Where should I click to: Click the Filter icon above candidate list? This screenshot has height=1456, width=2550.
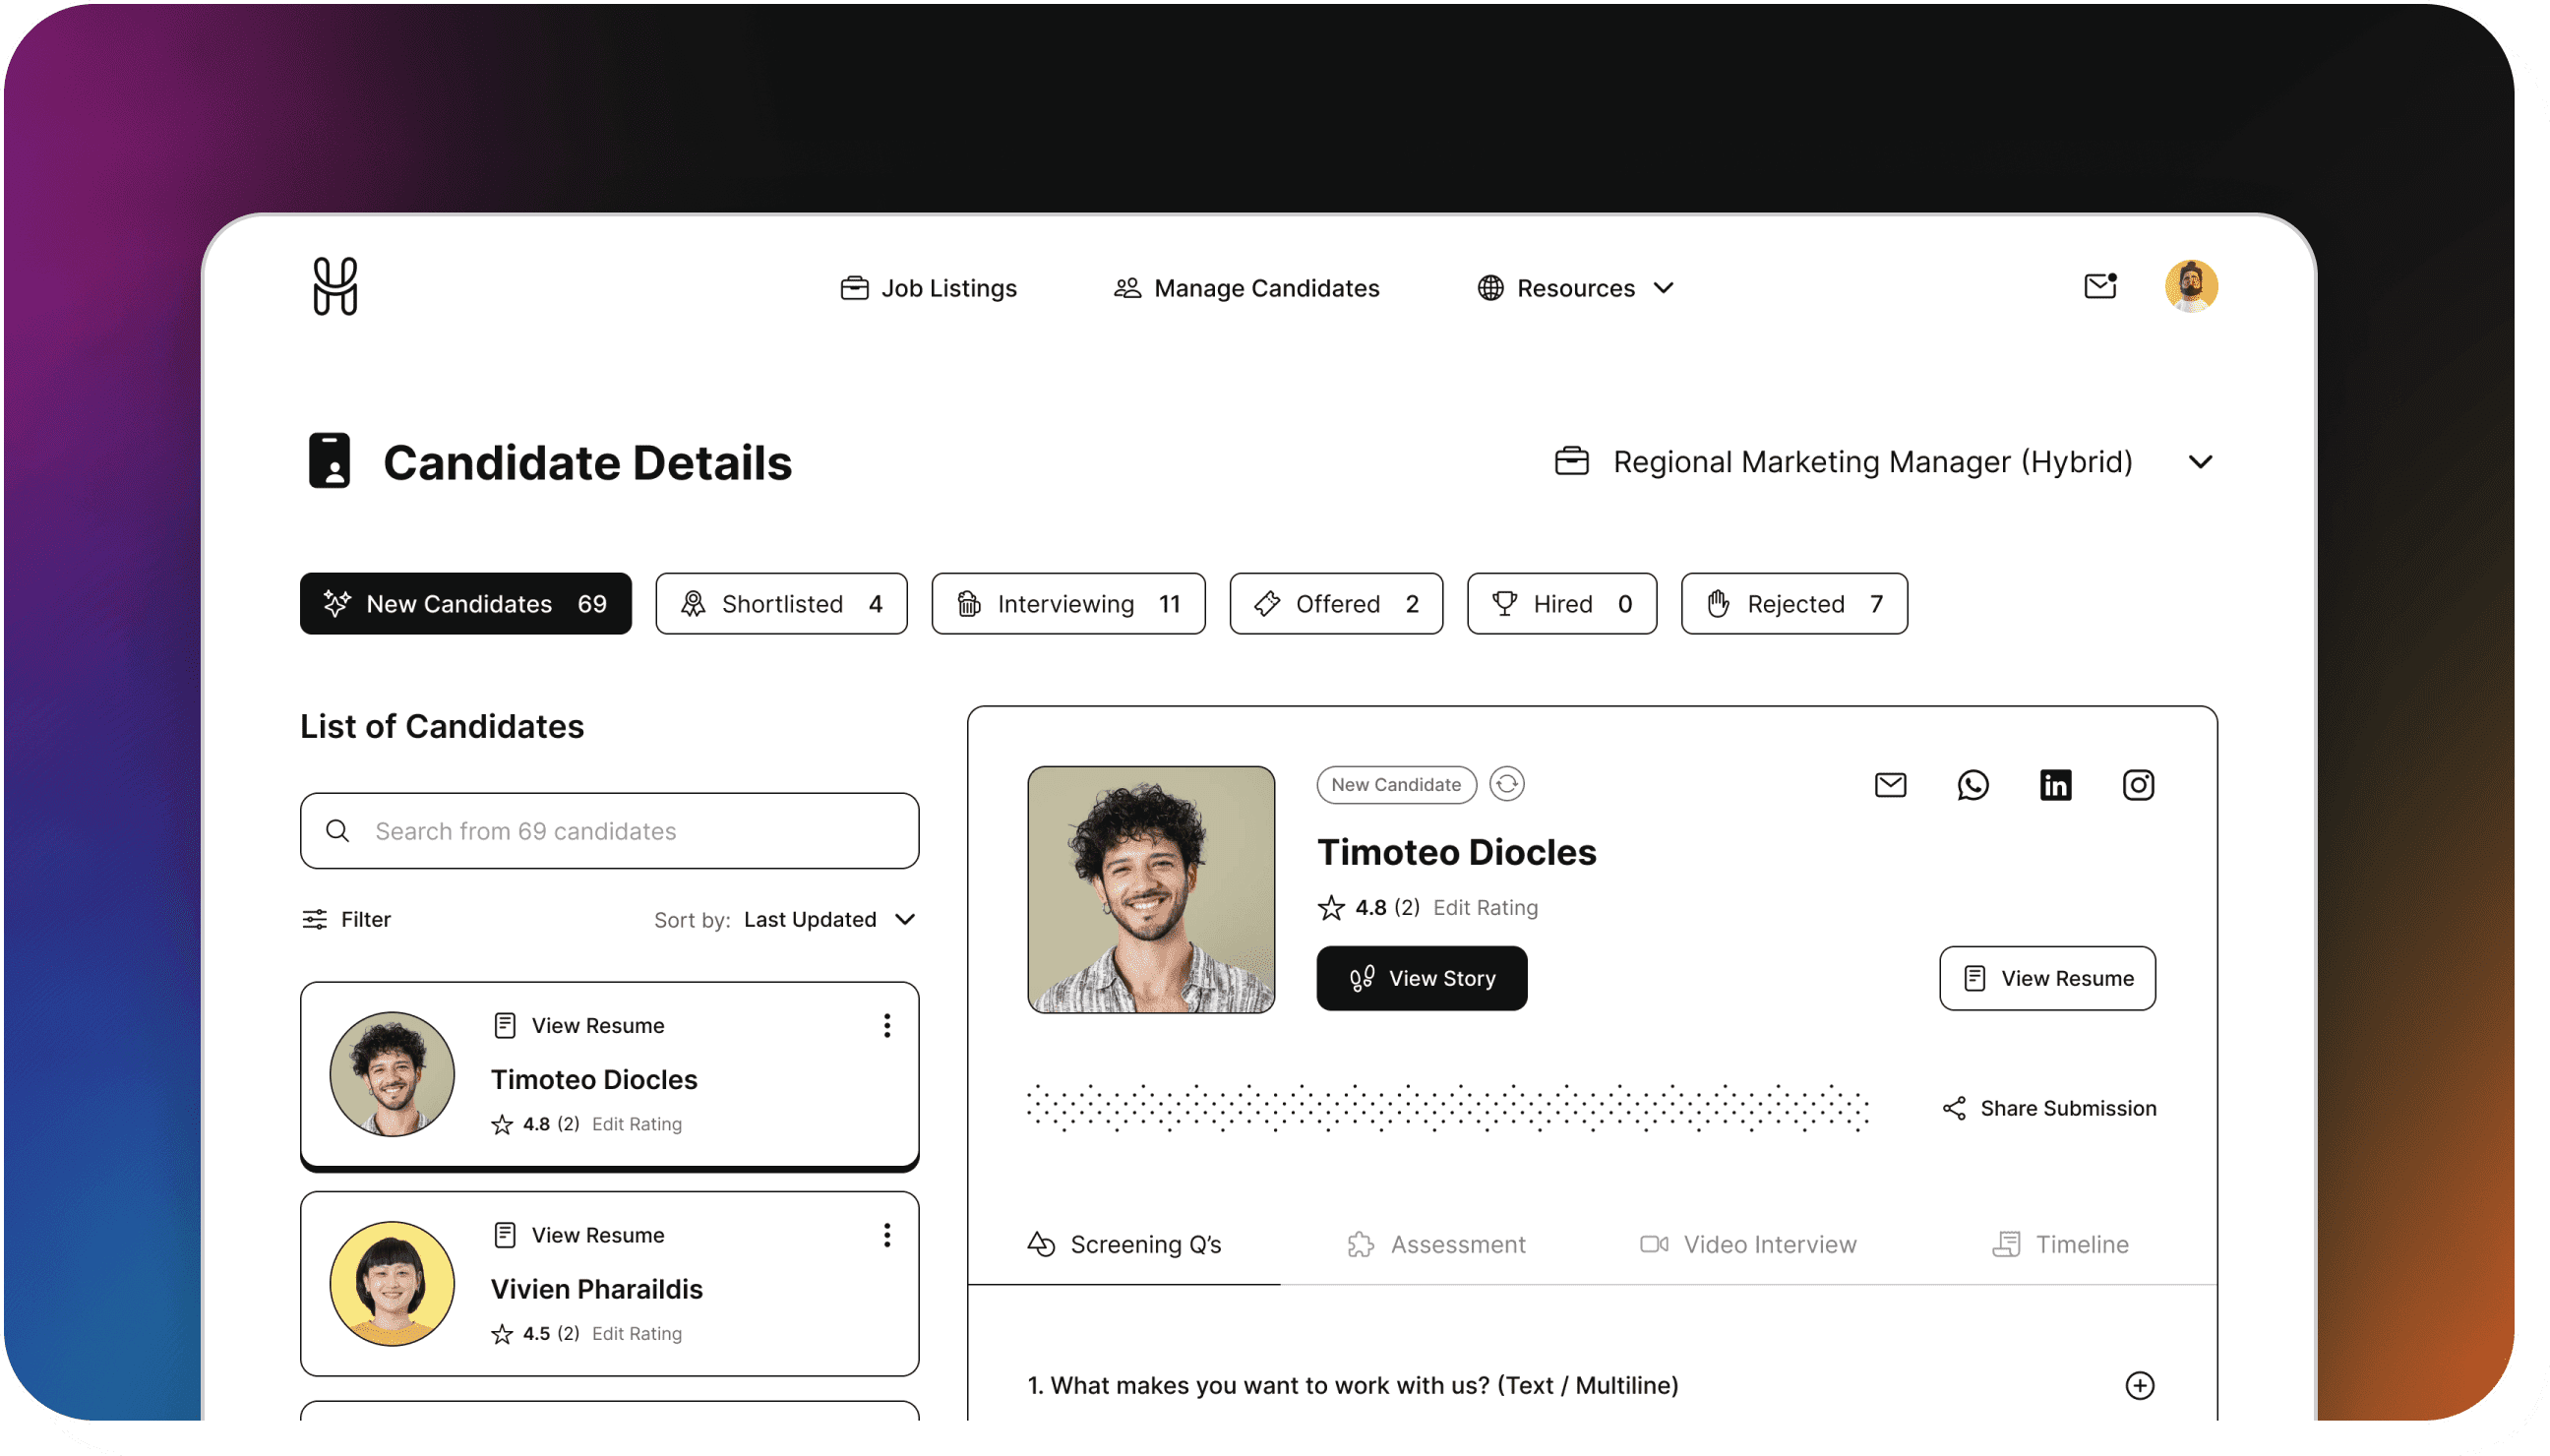click(315, 919)
